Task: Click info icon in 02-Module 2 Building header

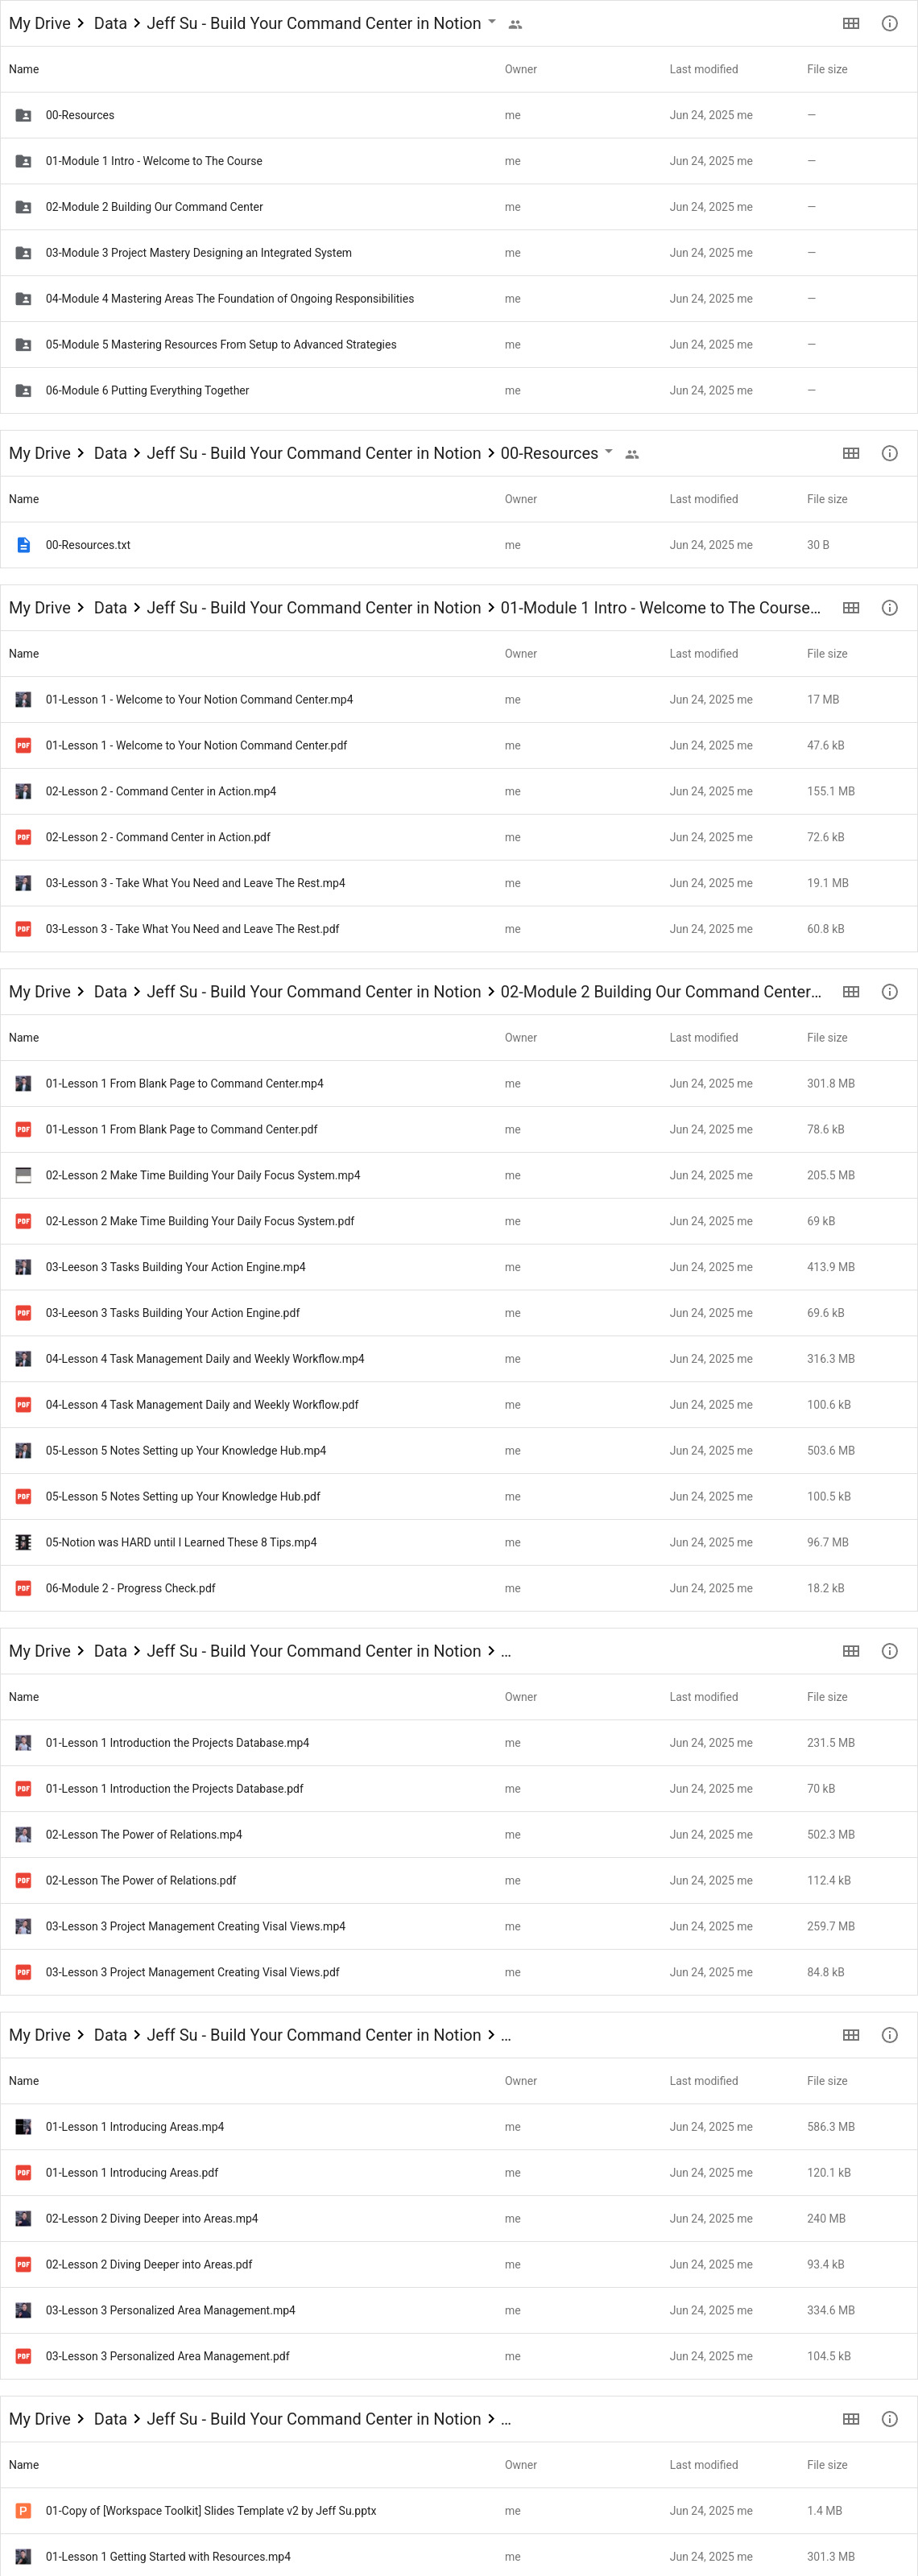Action: (x=889, y=992)
